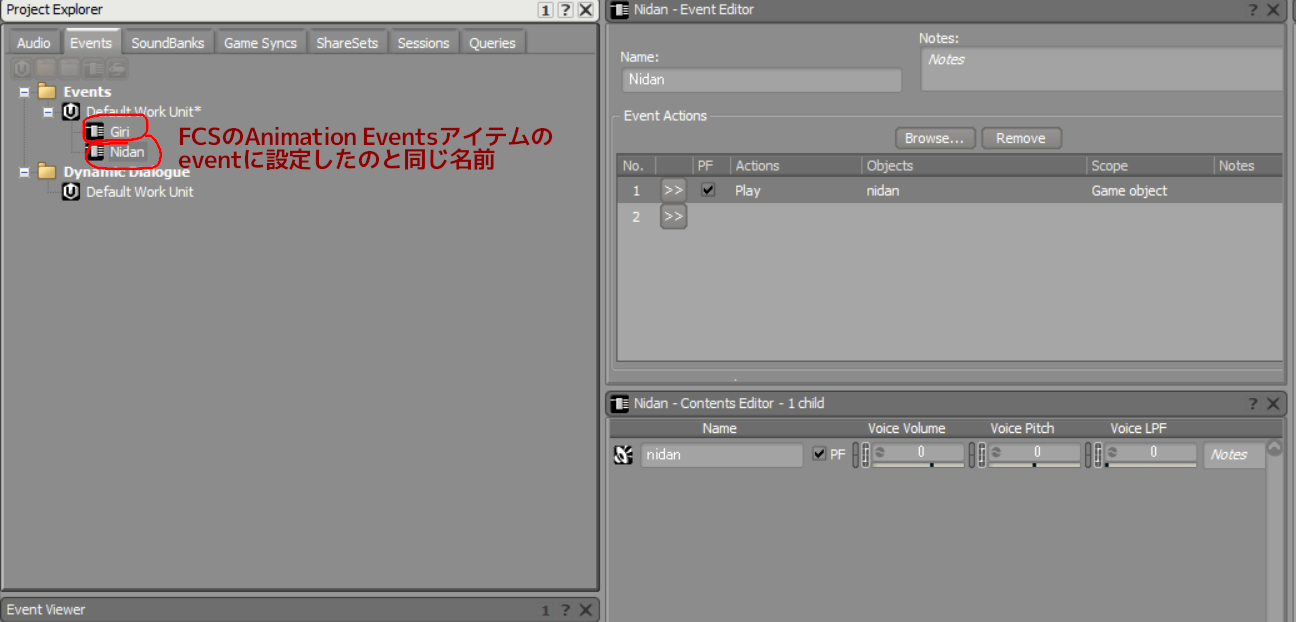The height and width of the screenshot is (622, 1296).
Task: Switch to the Events tab
Action: (91, 43)
